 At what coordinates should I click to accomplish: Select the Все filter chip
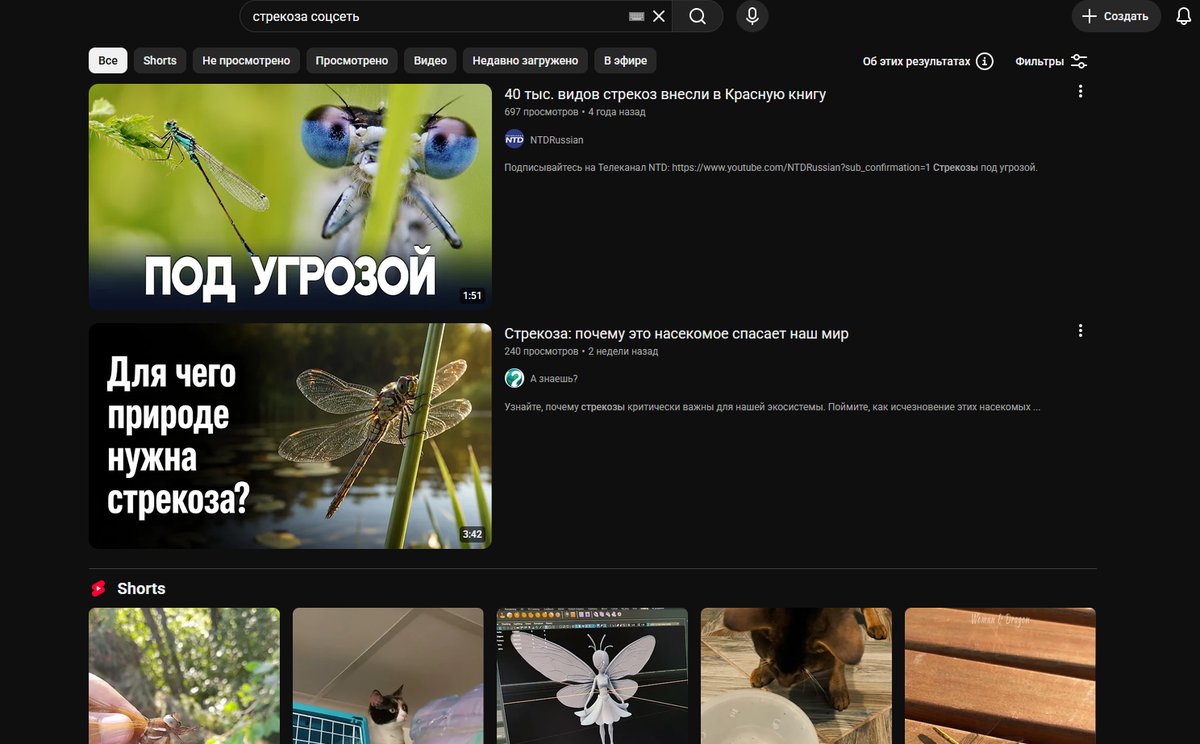(108, 60)
